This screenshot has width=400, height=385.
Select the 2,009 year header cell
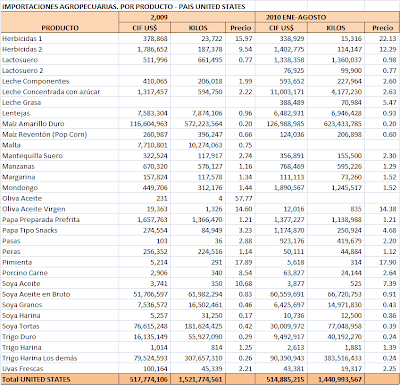click(187, 17)
